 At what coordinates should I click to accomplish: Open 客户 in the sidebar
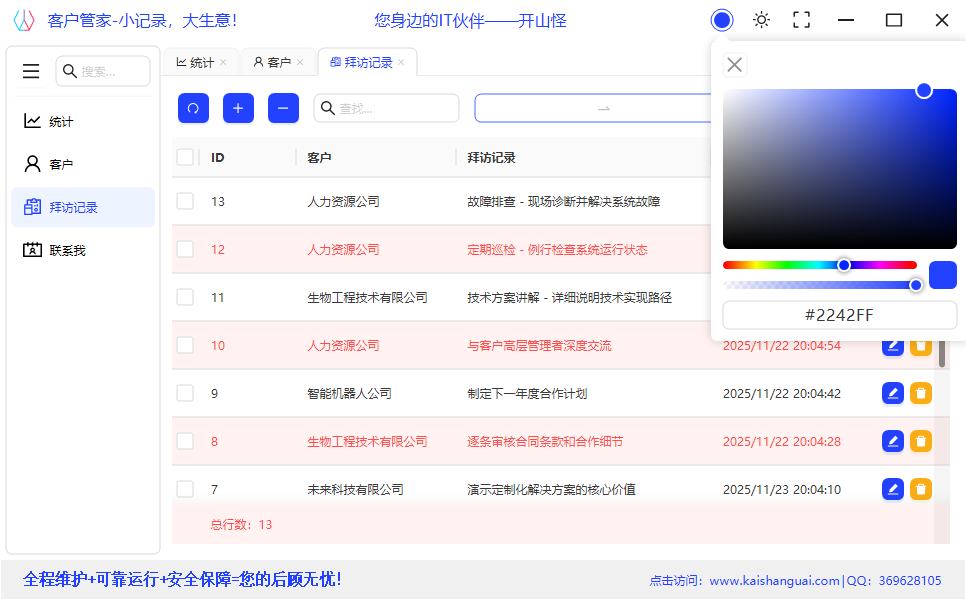point(83,164)
